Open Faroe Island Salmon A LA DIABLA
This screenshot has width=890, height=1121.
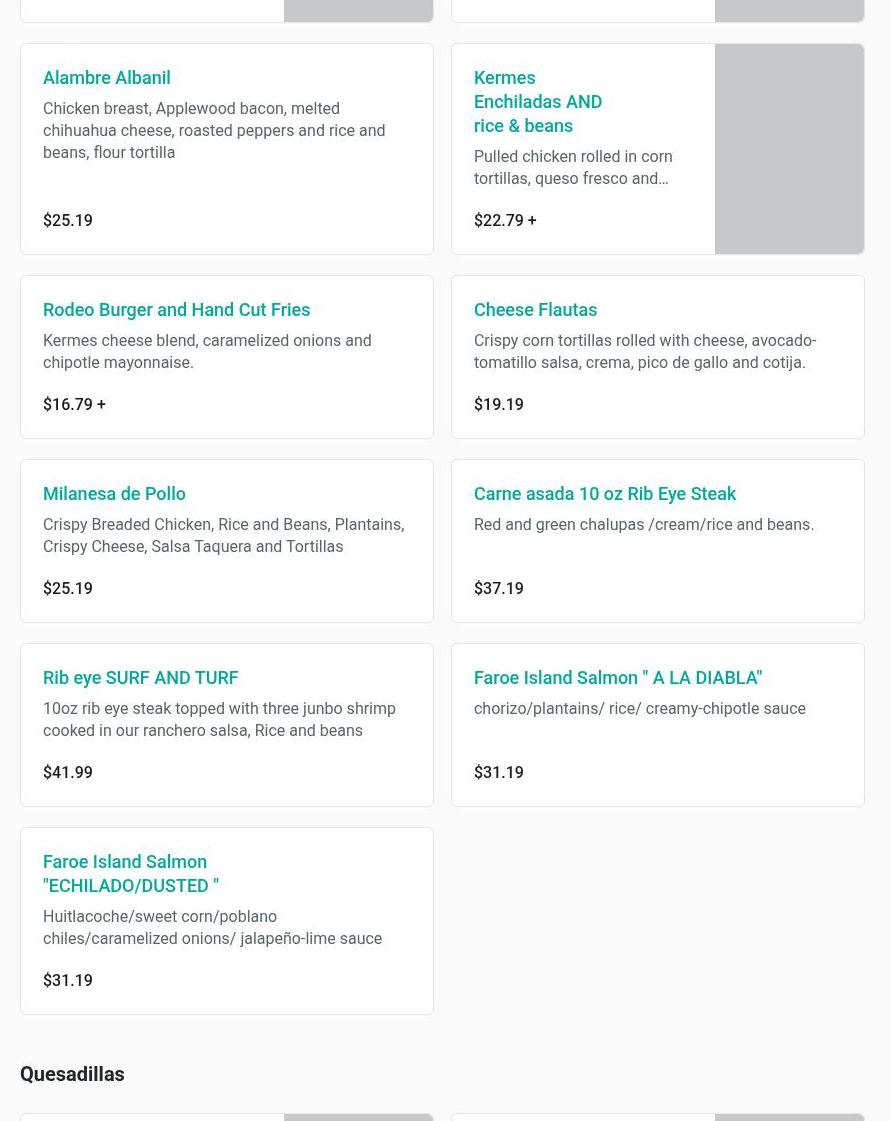point(617,678)
